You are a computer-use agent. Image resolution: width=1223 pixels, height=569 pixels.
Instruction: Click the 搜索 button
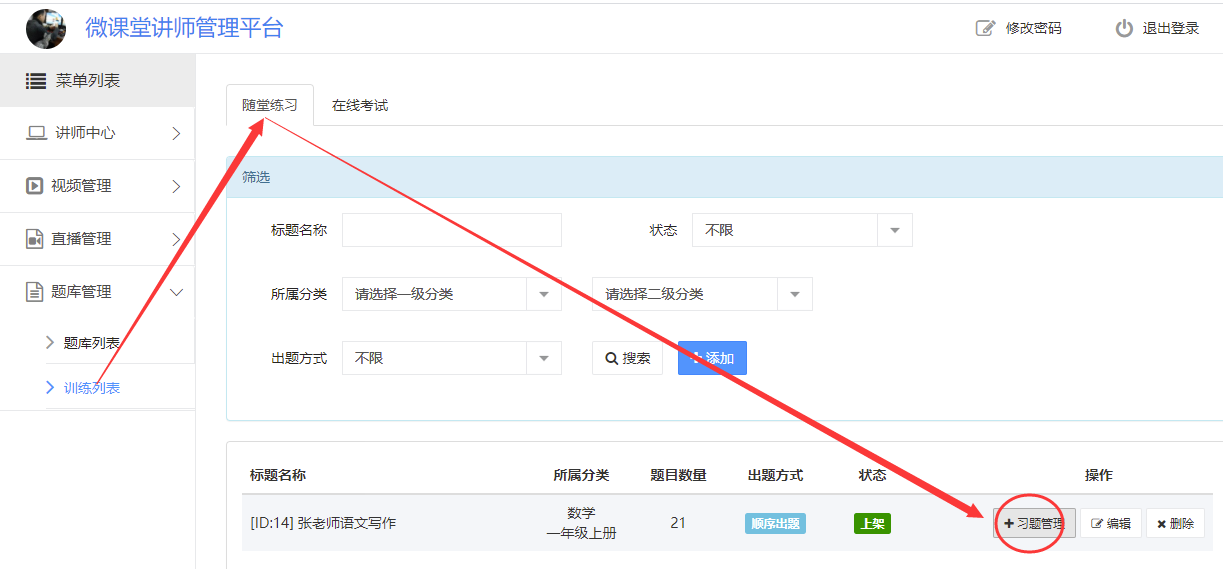click(627, 358)
